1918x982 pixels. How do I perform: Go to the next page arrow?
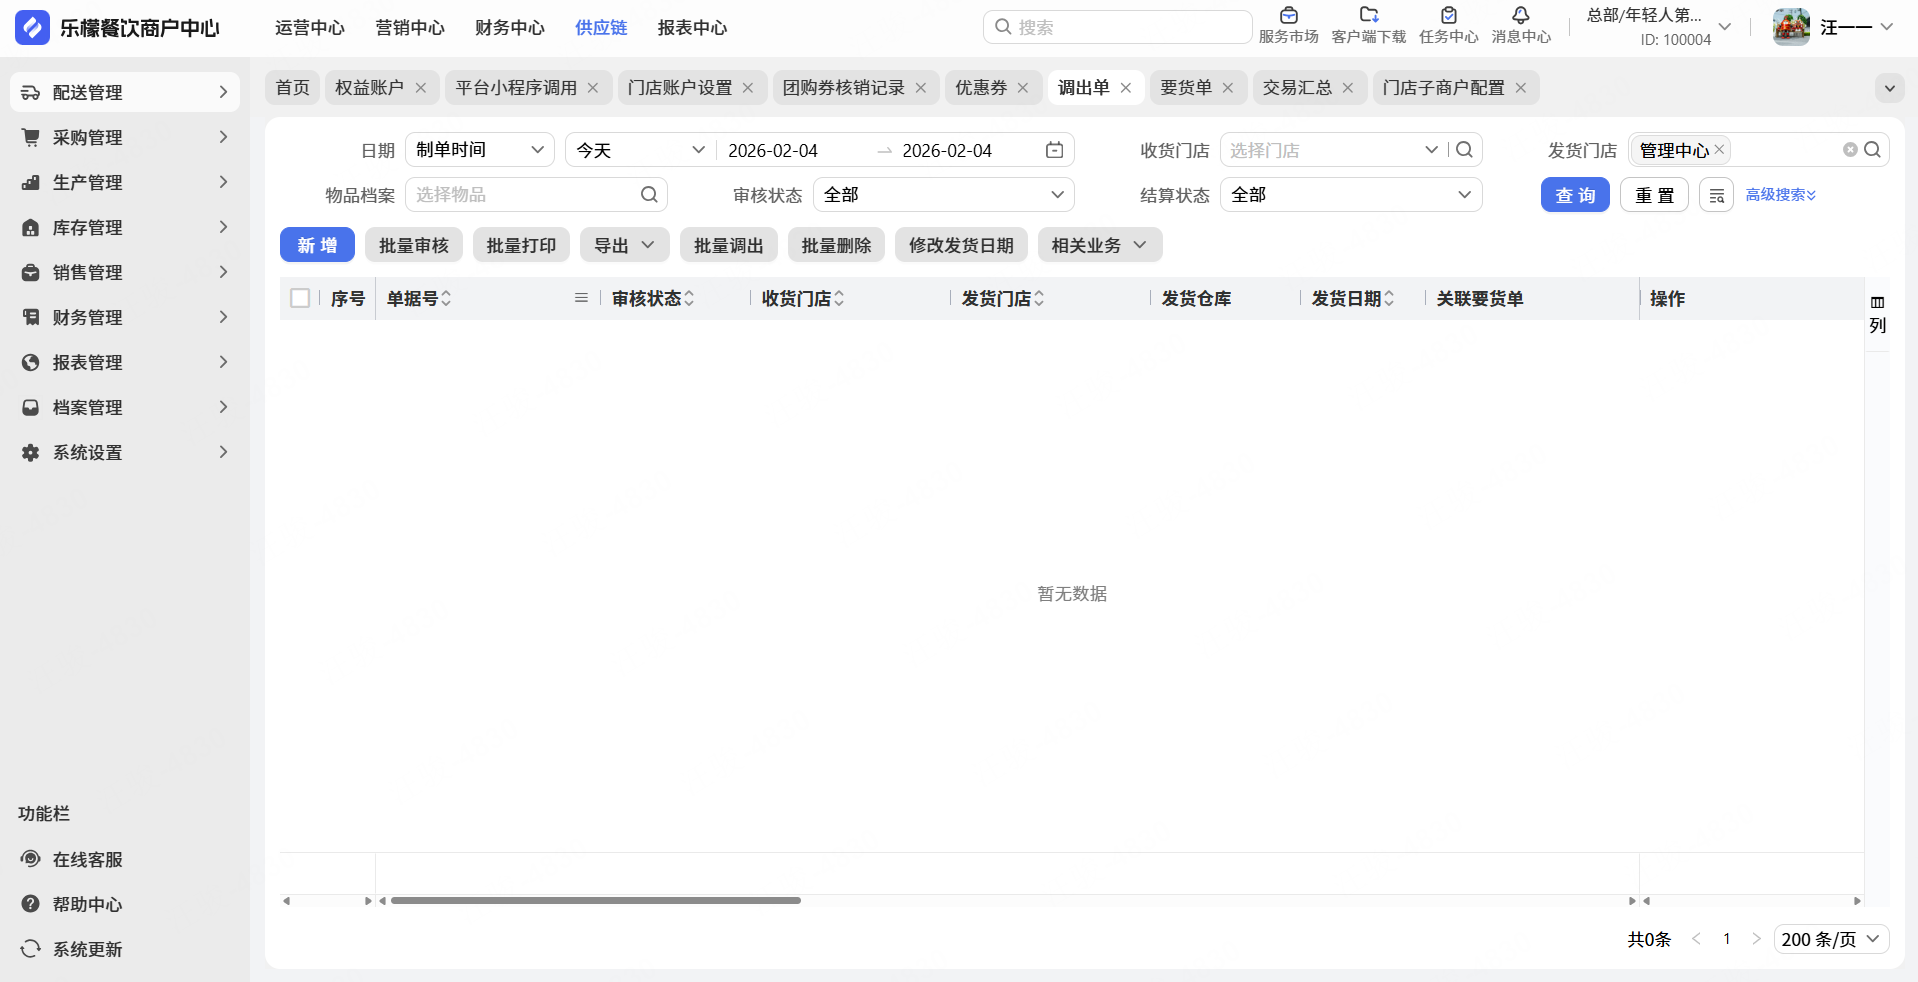click(x=1756, y=939)
